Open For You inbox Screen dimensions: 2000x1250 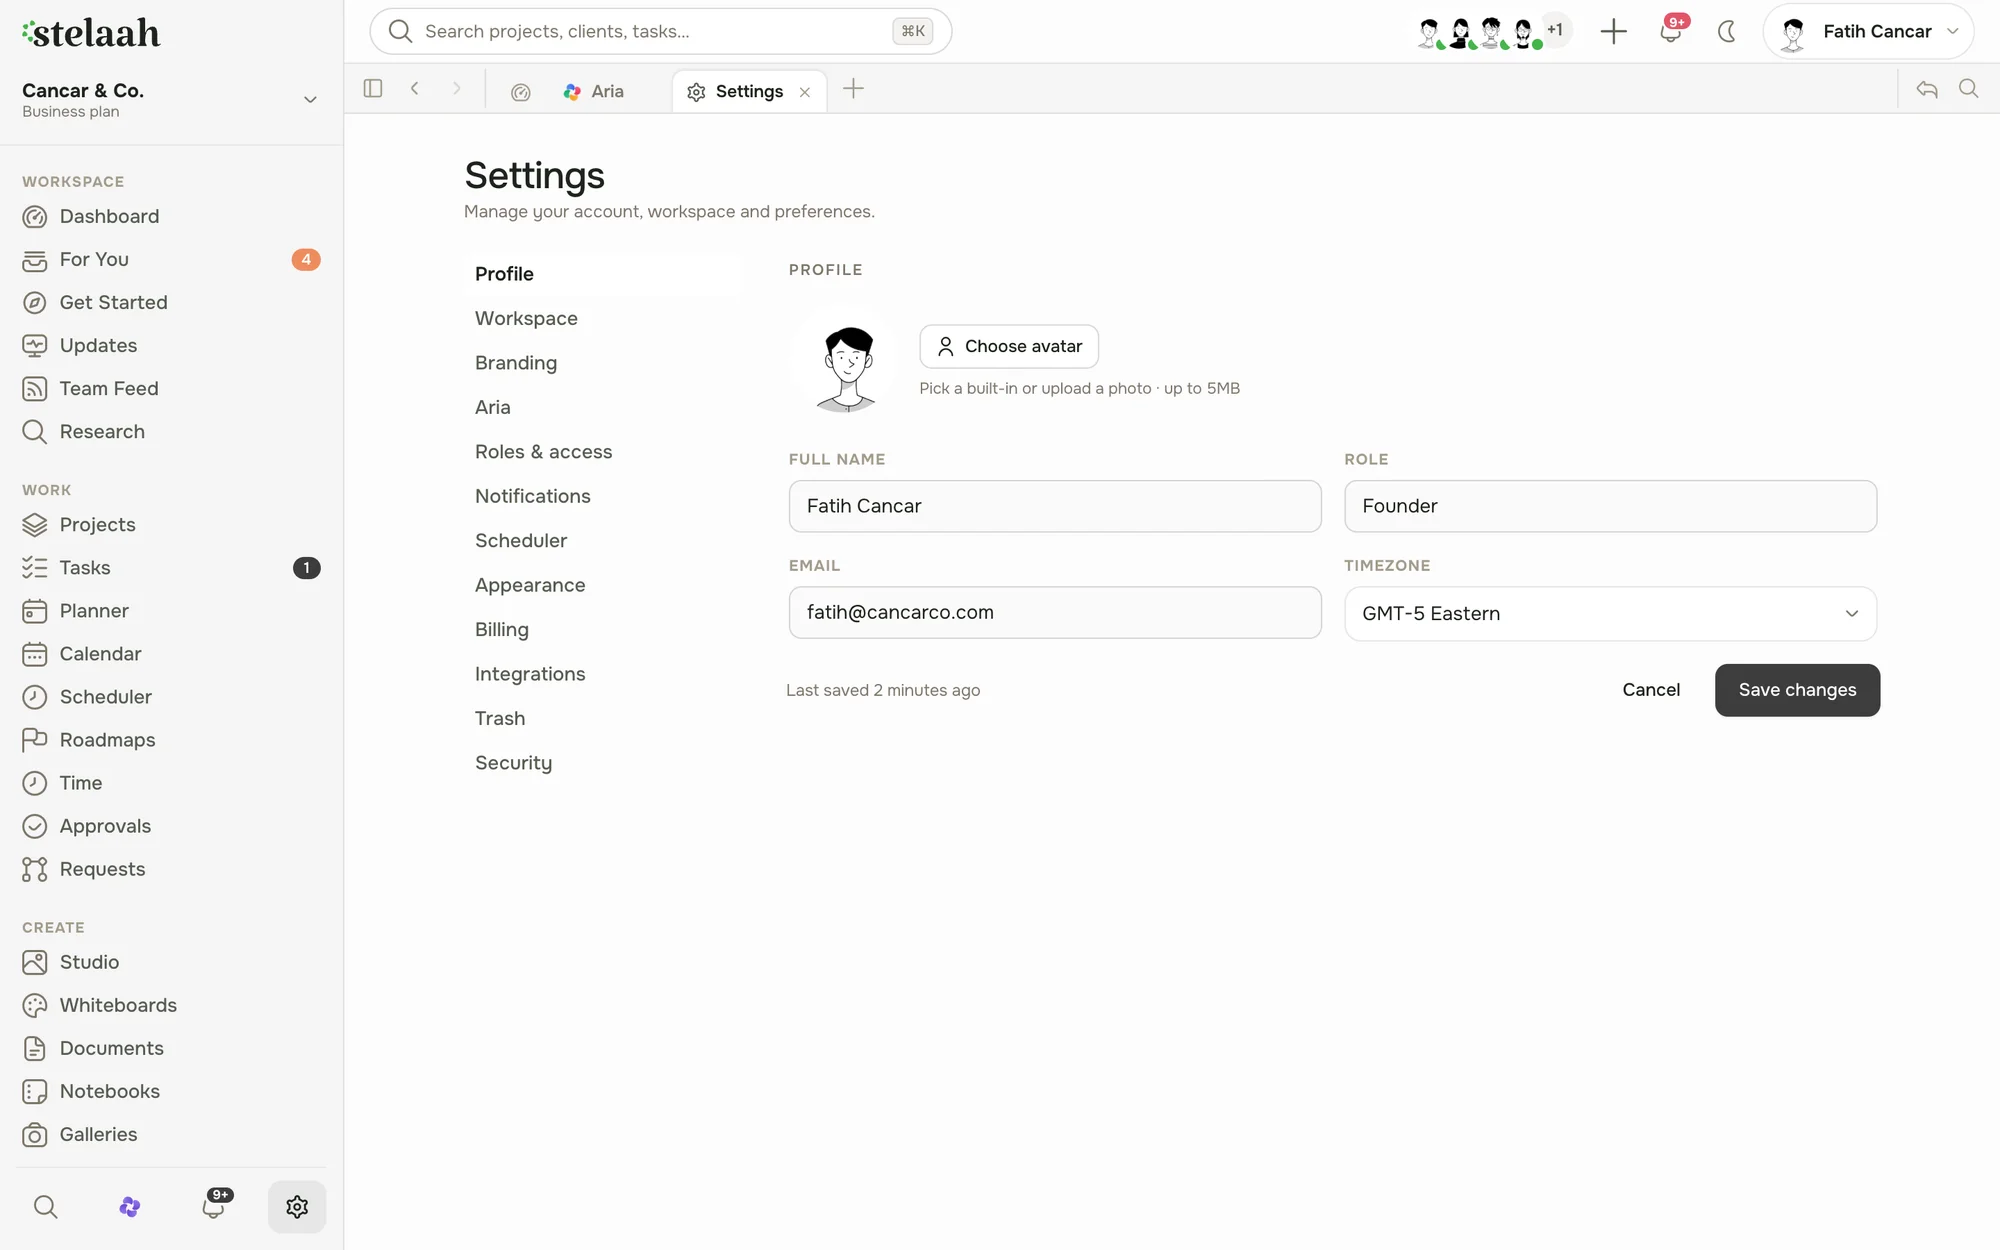click(x=170, y=259)
